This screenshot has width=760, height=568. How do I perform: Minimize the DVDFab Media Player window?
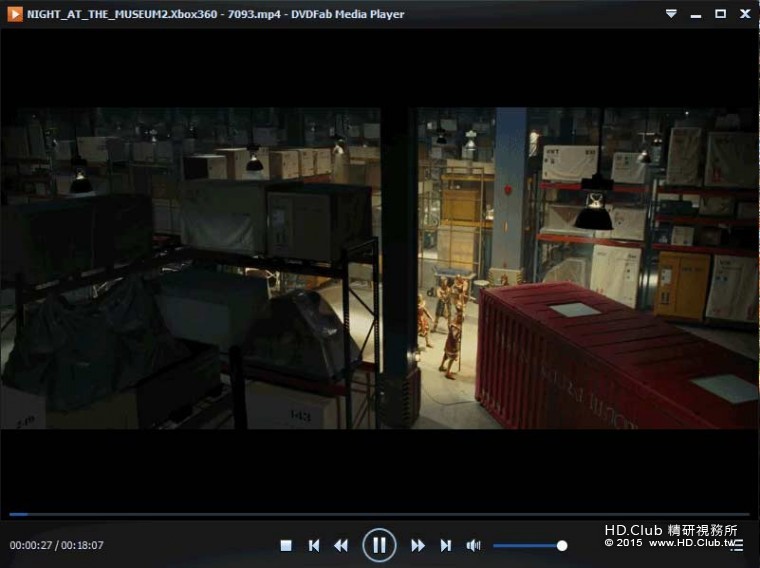(x=696, y=16)
